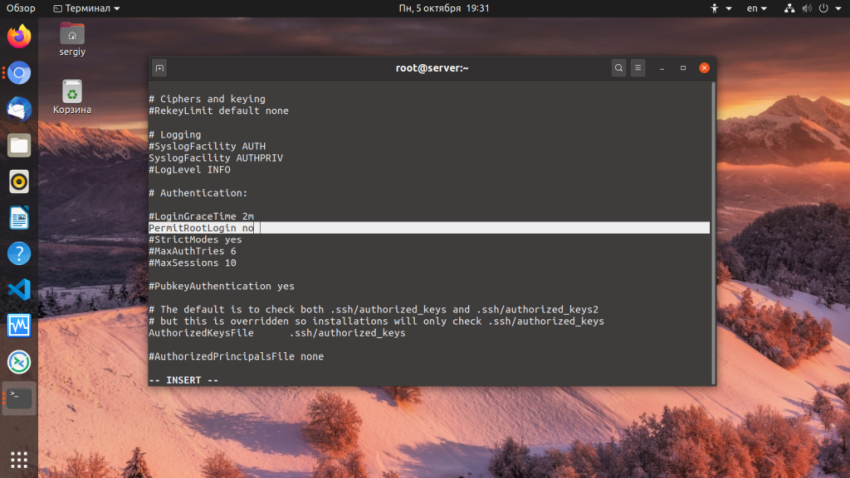Click the #MaxAuthTries 6 line

pos(192,251)
